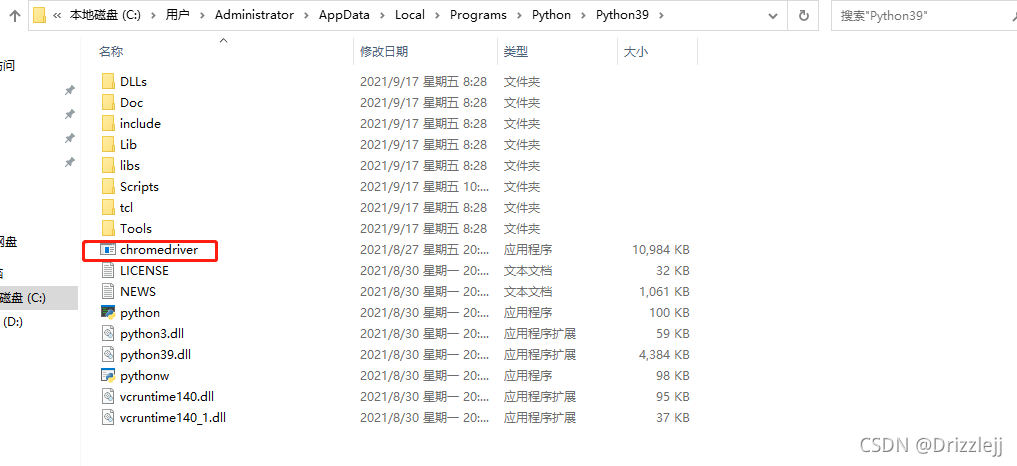Viewport: 1017px width, 466px height.
Task: Click the Up arrow navigation button
Action: click(14, 15)
